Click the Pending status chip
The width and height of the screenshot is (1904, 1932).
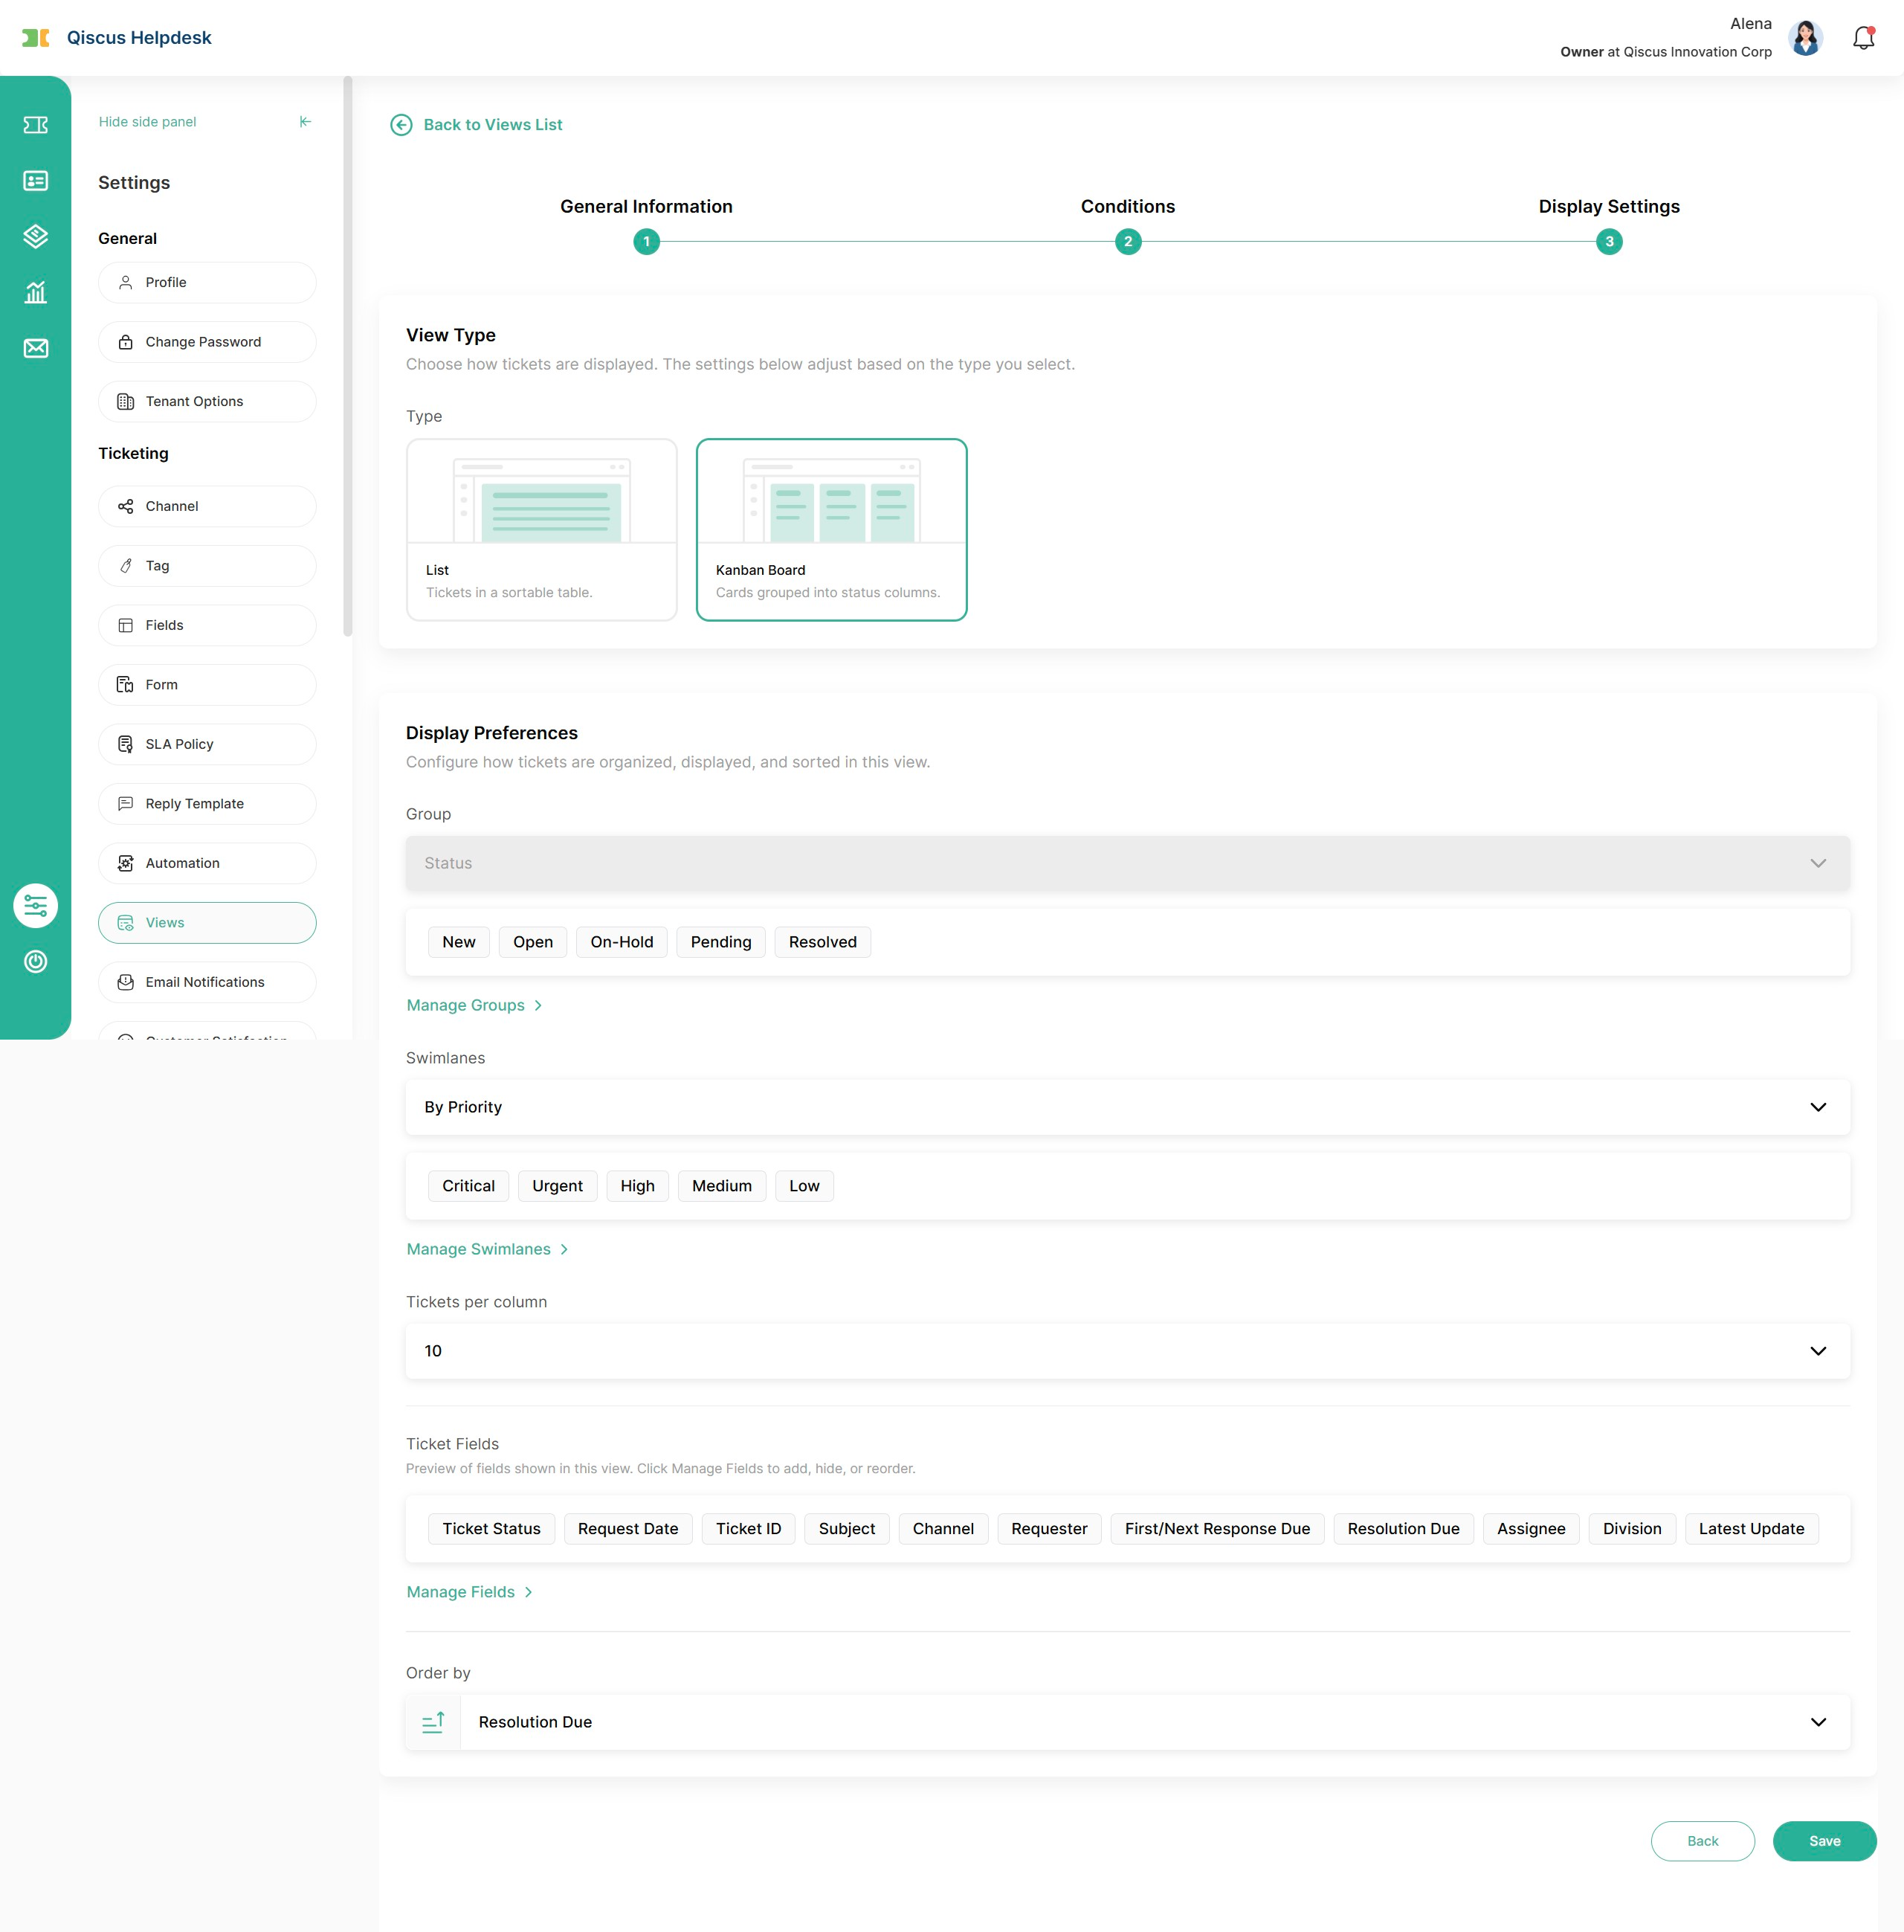tap(721, 942)
